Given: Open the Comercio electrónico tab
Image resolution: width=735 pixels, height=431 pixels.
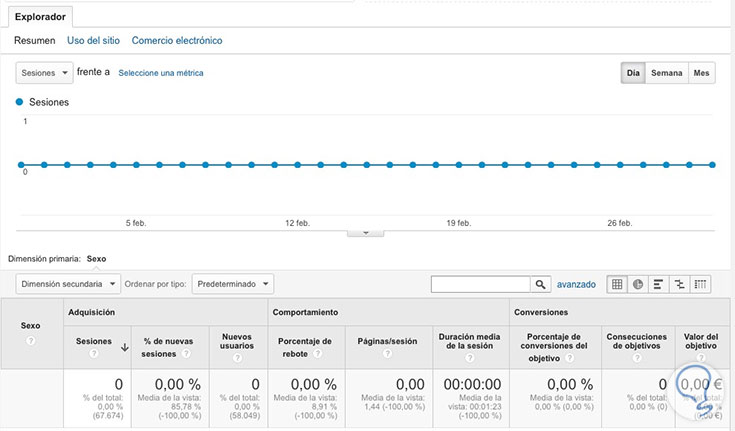Looking at the screenshot, I should [x=177, y=41].
